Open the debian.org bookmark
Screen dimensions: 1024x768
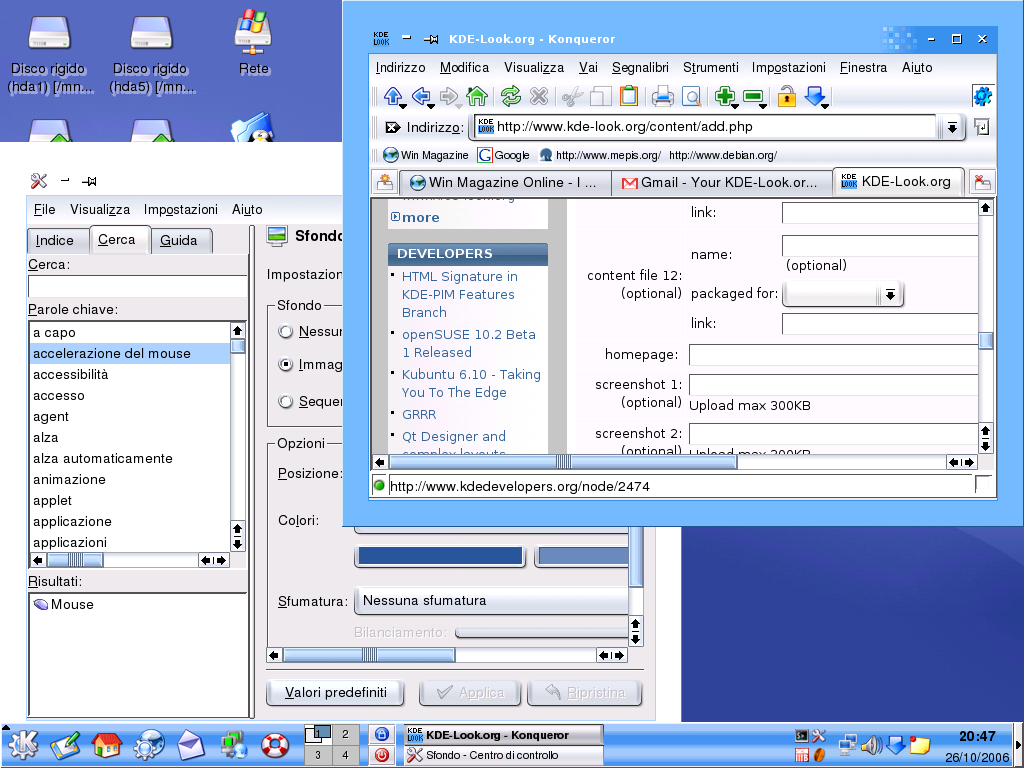pyautogui.click(x=722, y=155)
